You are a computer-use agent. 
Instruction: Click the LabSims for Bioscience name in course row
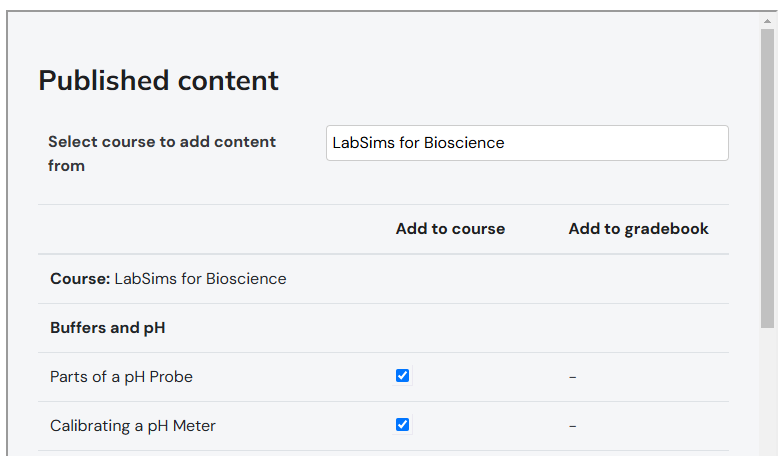coord(200,279)
